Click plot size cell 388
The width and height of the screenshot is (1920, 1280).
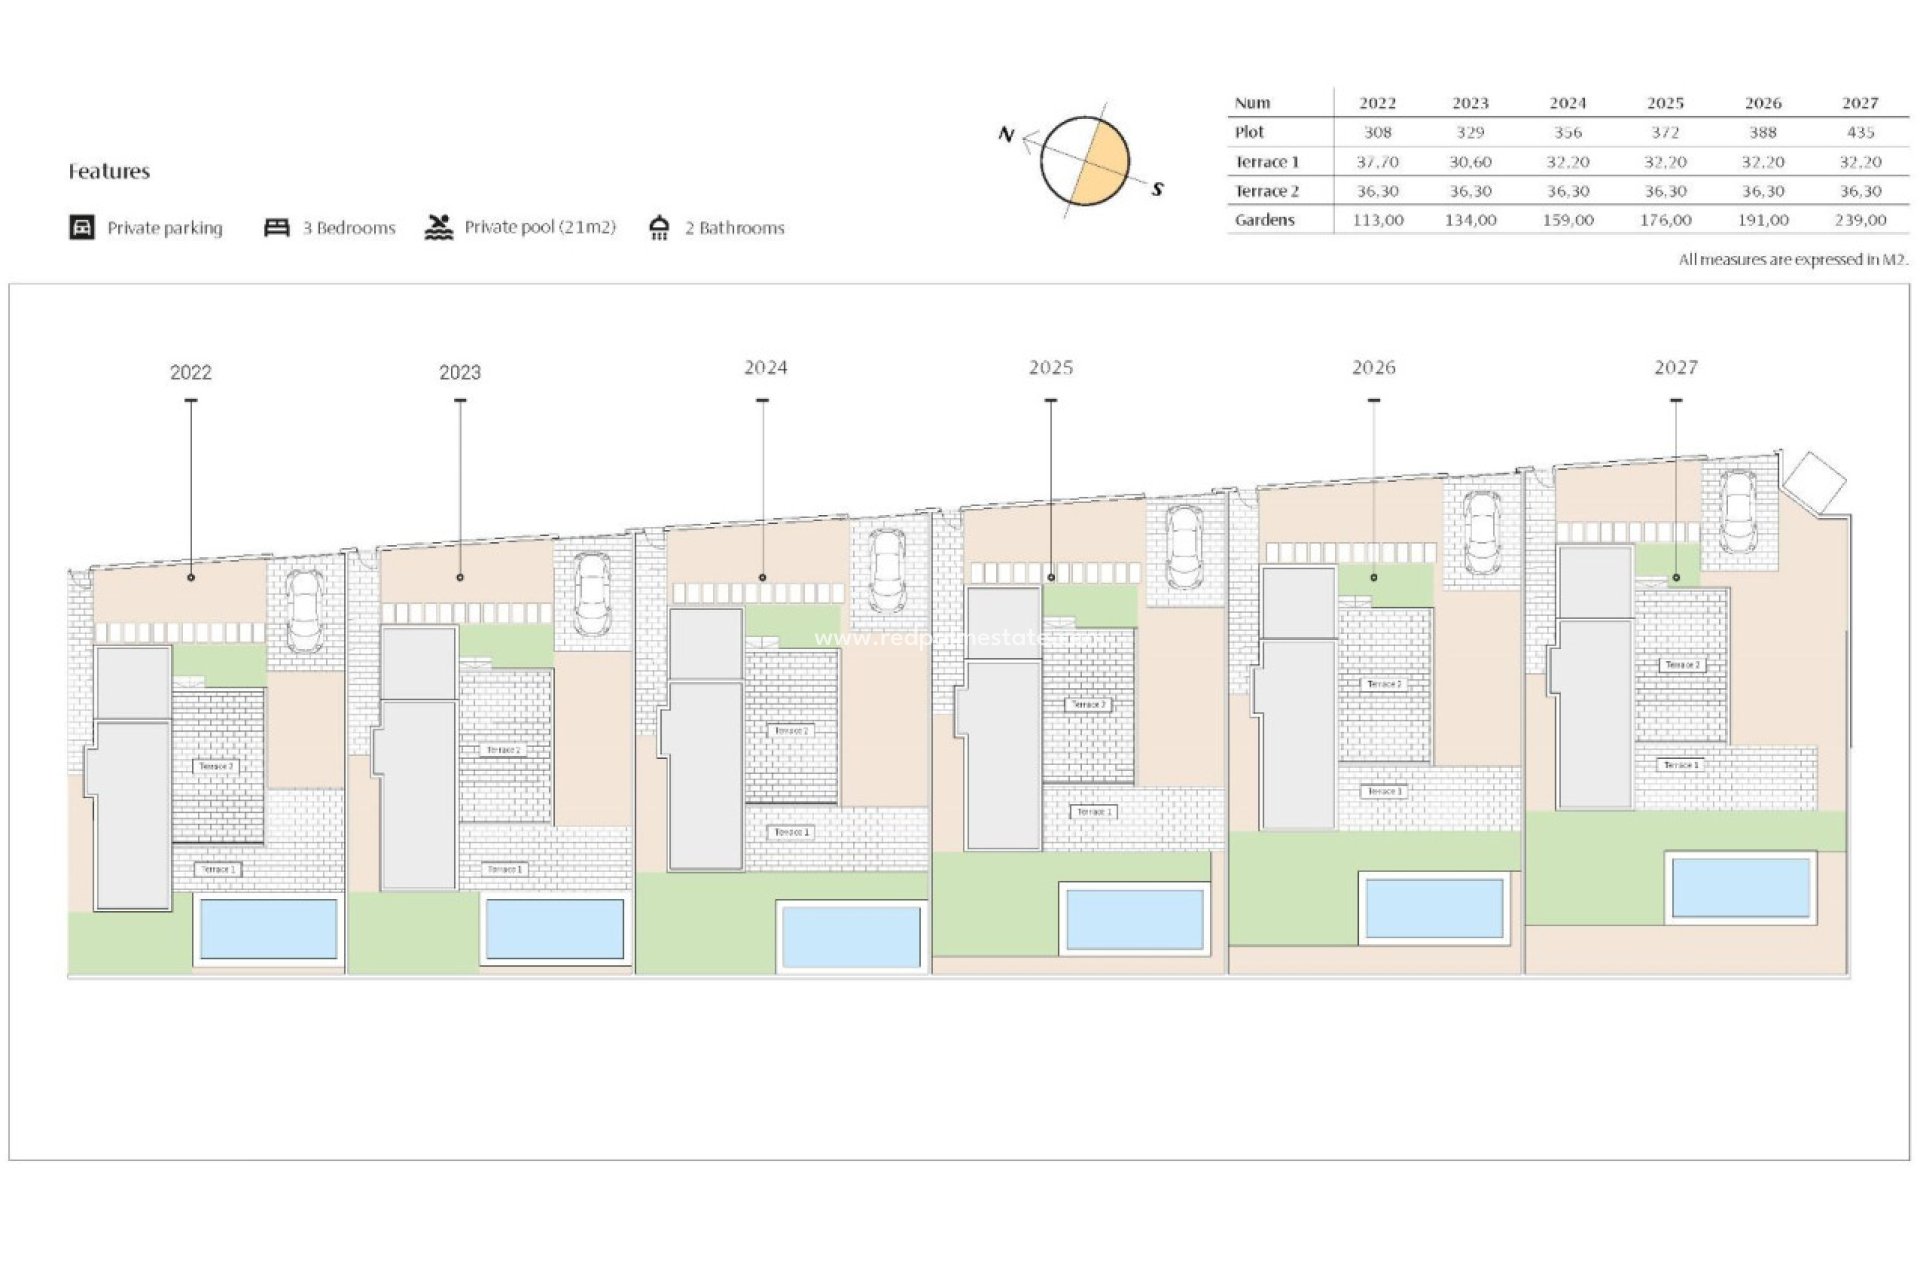1763,132
